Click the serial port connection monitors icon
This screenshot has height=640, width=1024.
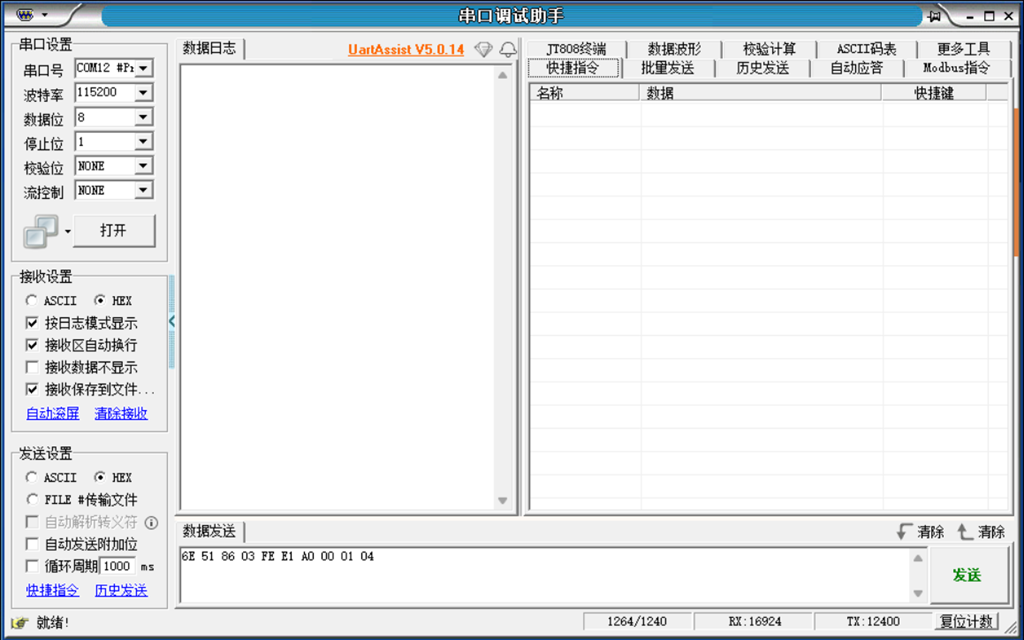[41, 231]
